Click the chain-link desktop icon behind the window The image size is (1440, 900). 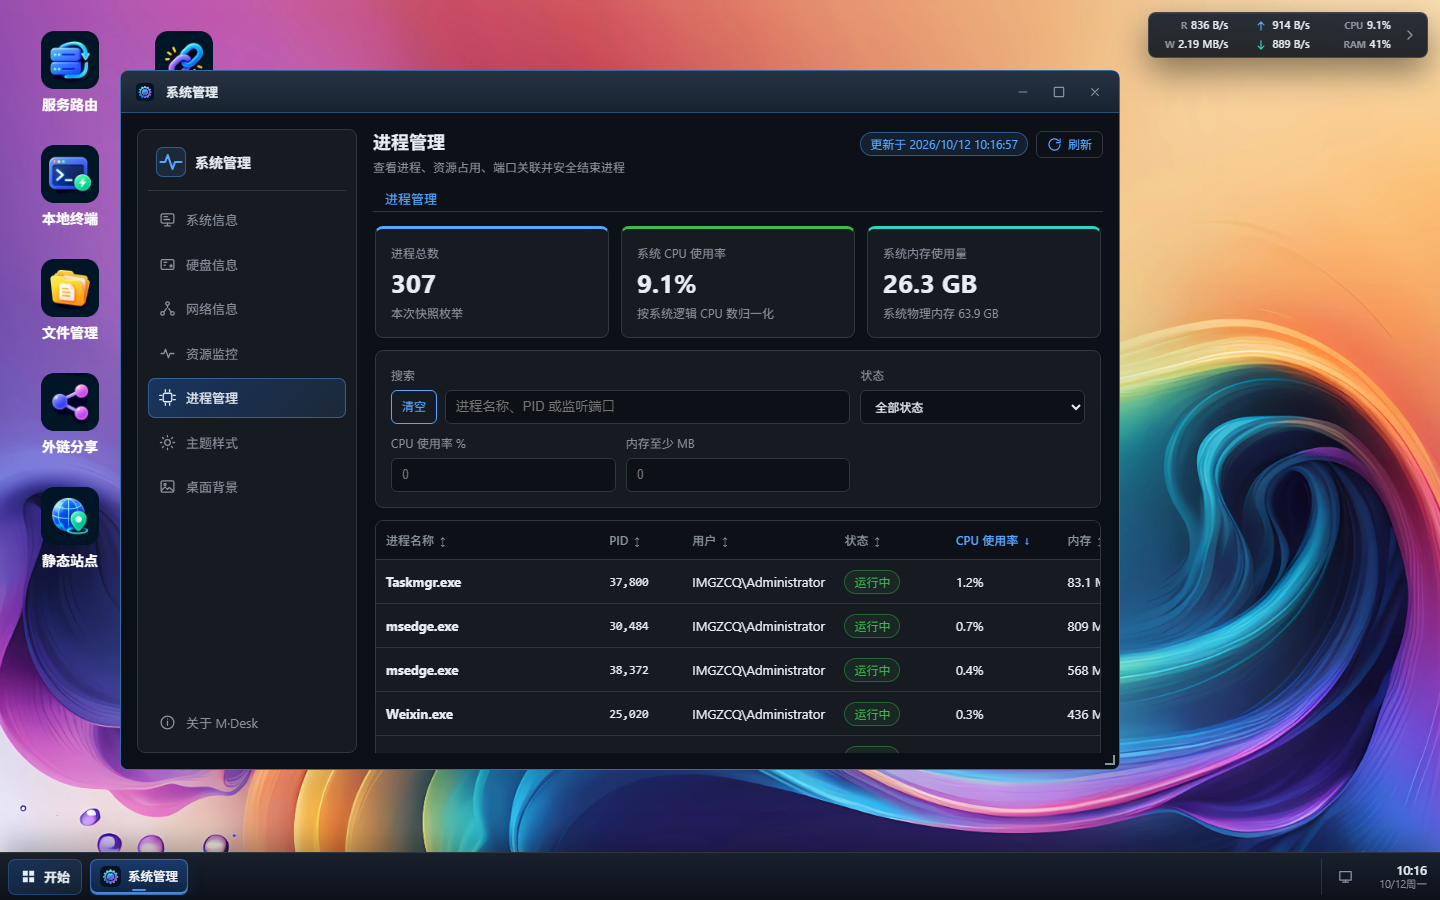tap(184, 51)
